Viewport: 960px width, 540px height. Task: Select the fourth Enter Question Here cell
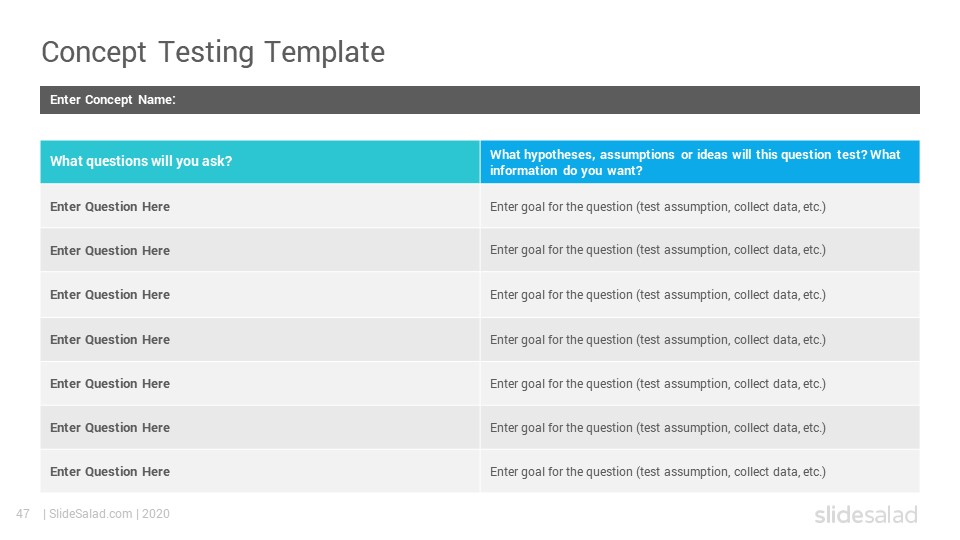pos(260,339)
